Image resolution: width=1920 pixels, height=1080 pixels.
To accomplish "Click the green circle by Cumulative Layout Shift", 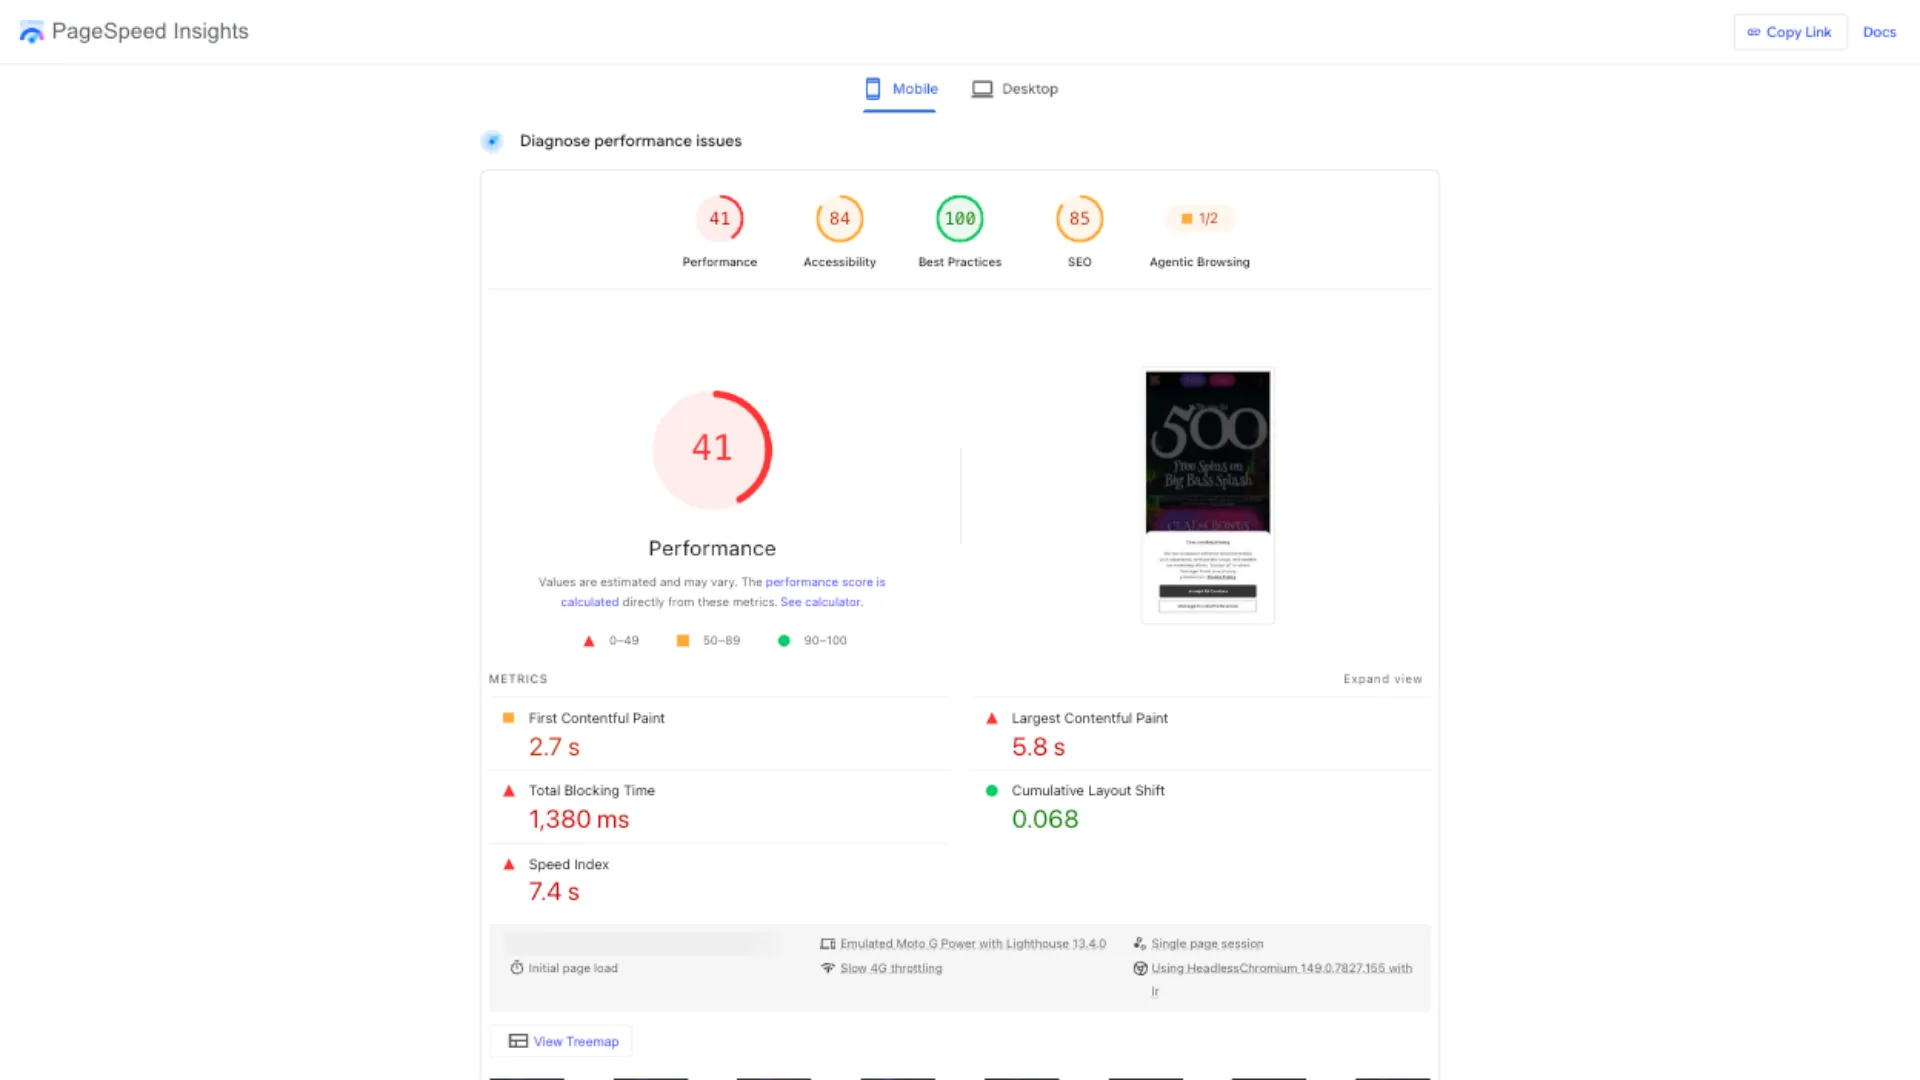I will click(x=992, y=790).
